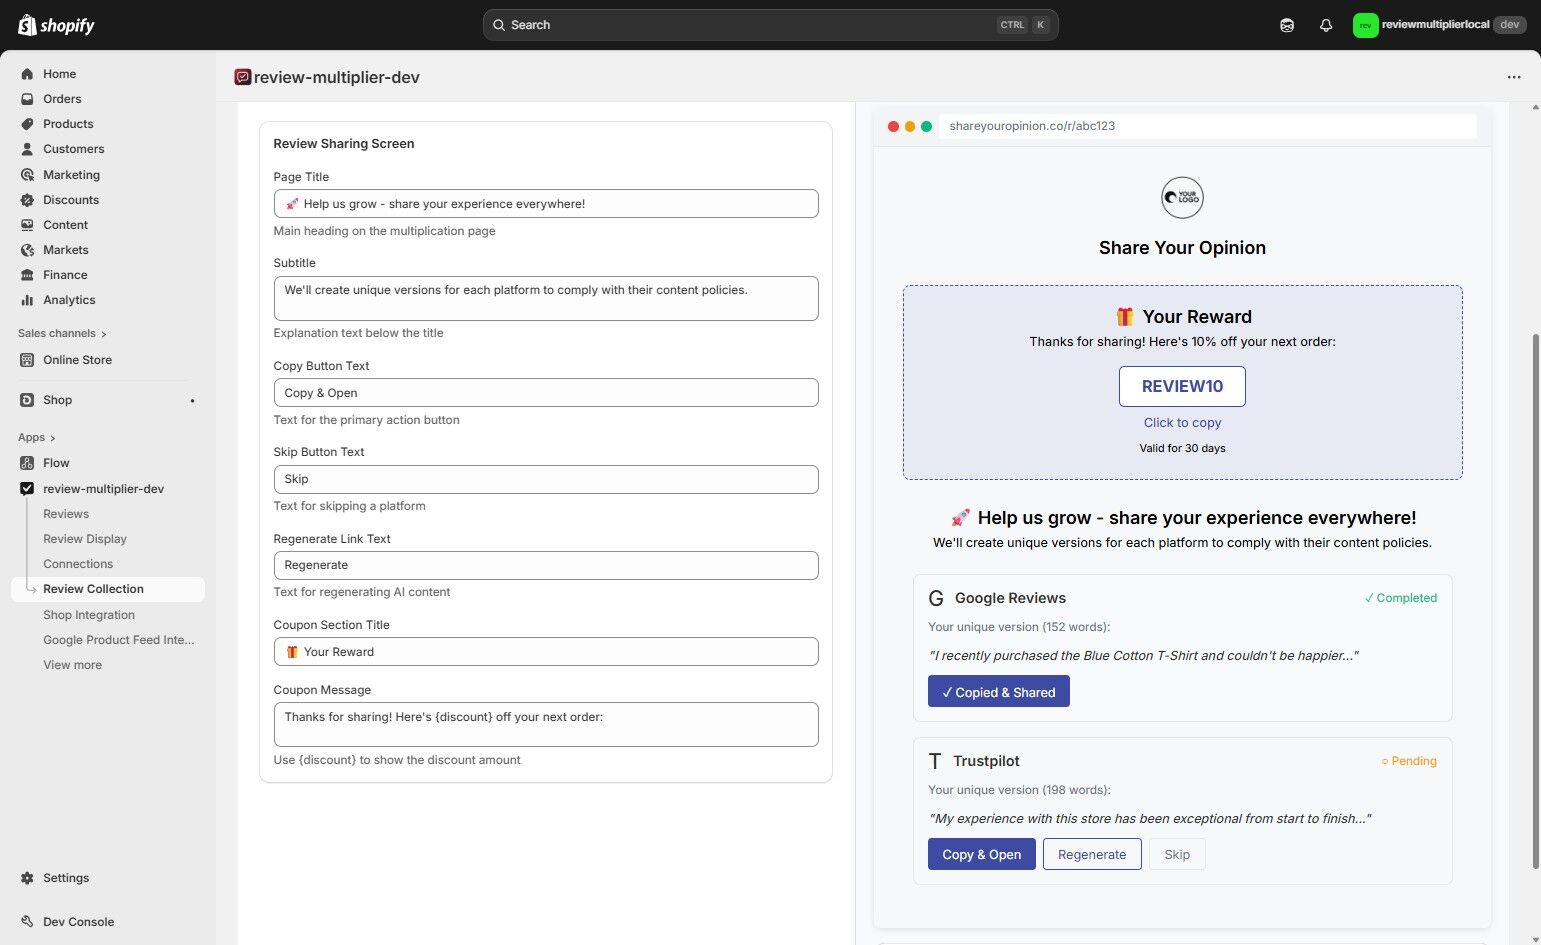Click the 'Review Sharing Screen' card heading

343,144
